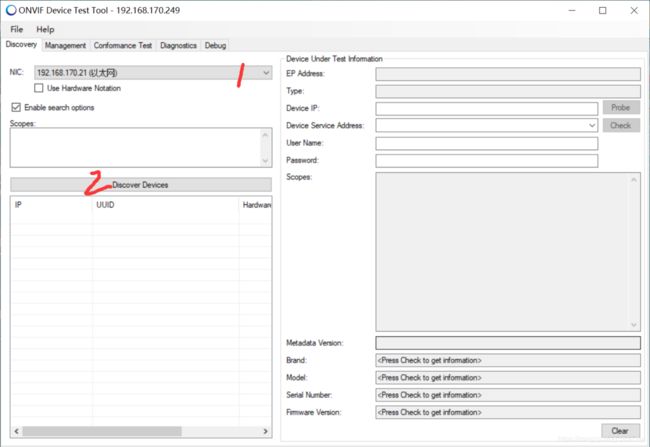Click the horizontal scrollbar thumb in device list

(x=102, y=432)
